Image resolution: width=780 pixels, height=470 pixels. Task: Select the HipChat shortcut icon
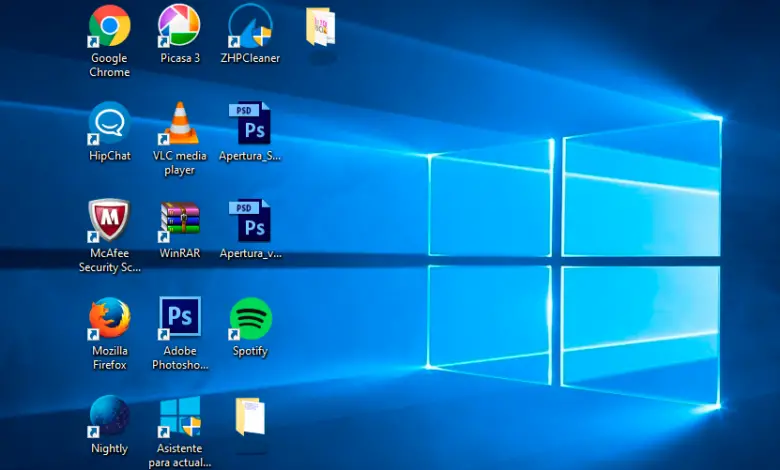pyautogui.click(x=109, y=123)
